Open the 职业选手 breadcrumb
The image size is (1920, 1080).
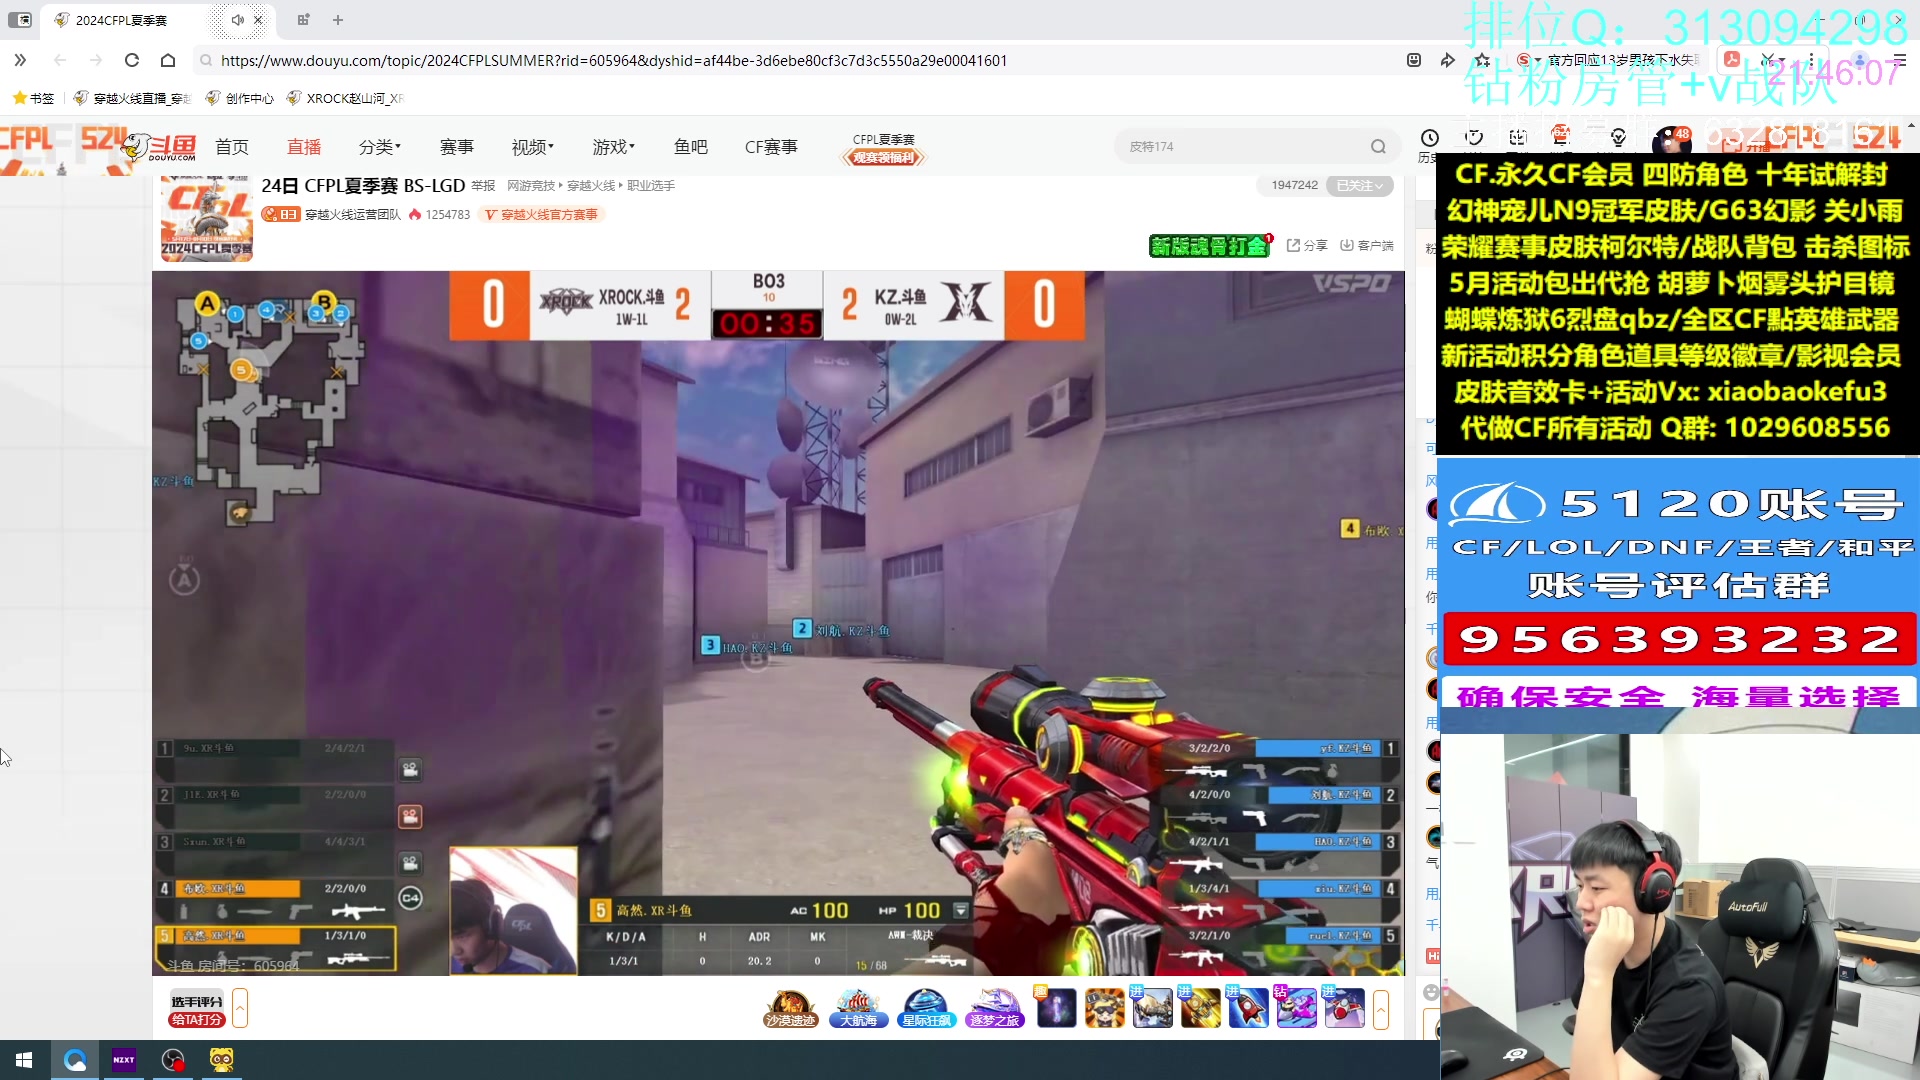[651, 186]
